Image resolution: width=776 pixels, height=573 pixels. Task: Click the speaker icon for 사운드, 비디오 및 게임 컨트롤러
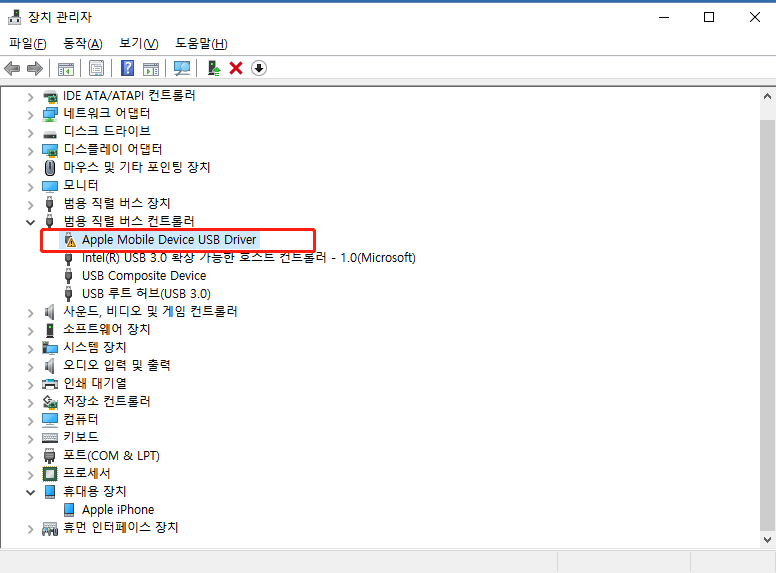(49, 312)
